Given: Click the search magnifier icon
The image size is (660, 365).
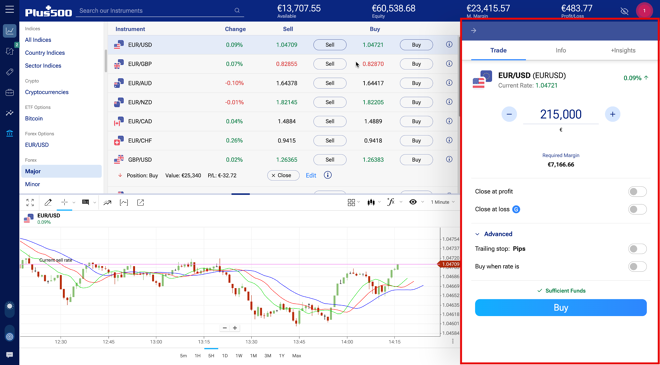Looking at the screenshot, I should tap(237, 11).
